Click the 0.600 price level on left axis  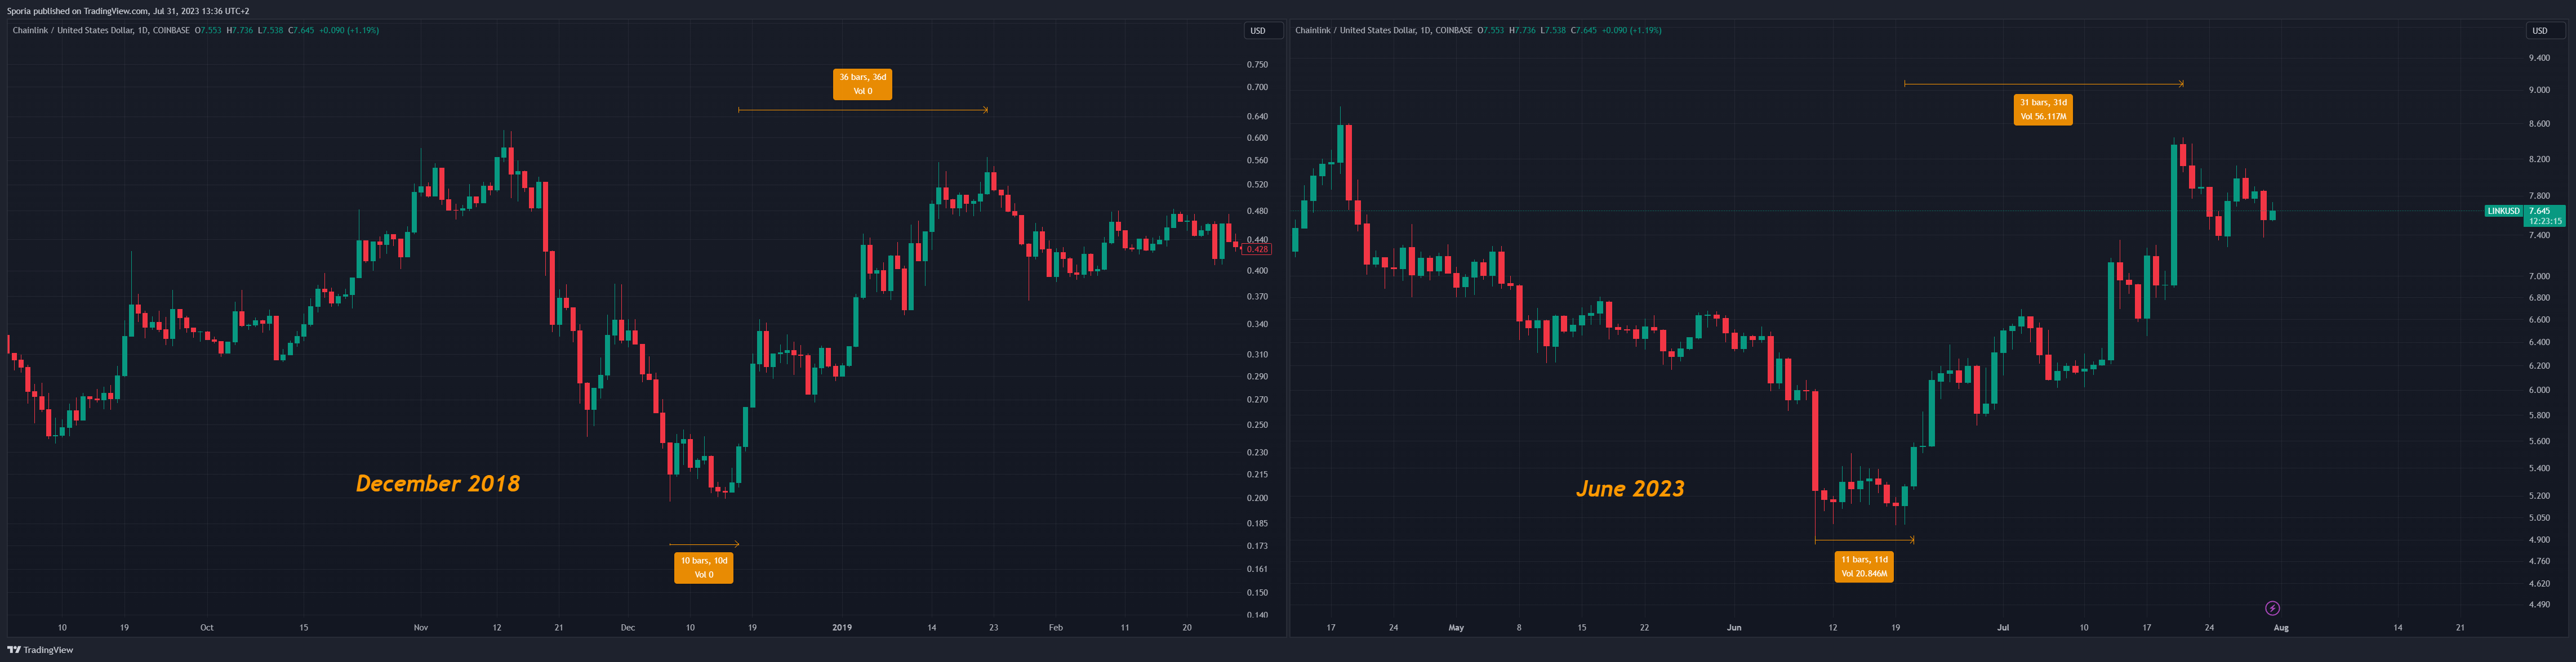1257,138
